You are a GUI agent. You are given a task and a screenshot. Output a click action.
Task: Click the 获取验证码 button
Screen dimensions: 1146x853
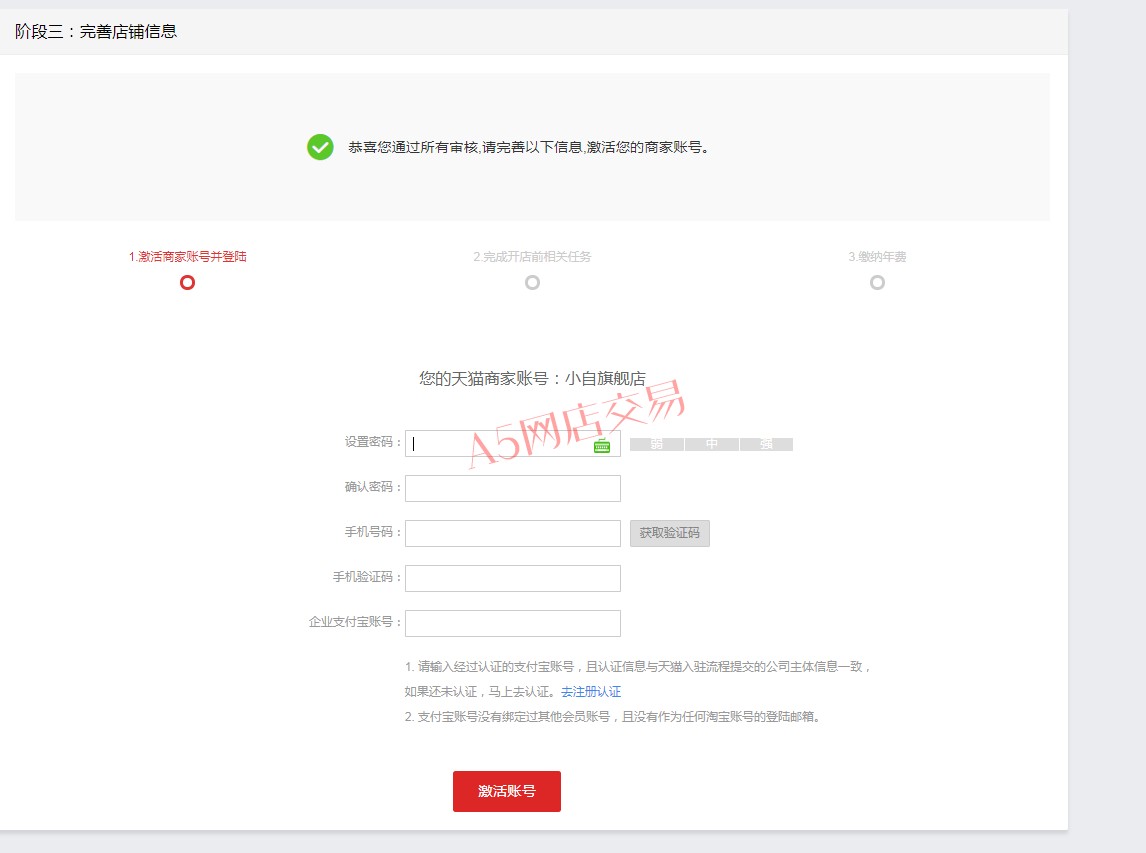point(669,534)
